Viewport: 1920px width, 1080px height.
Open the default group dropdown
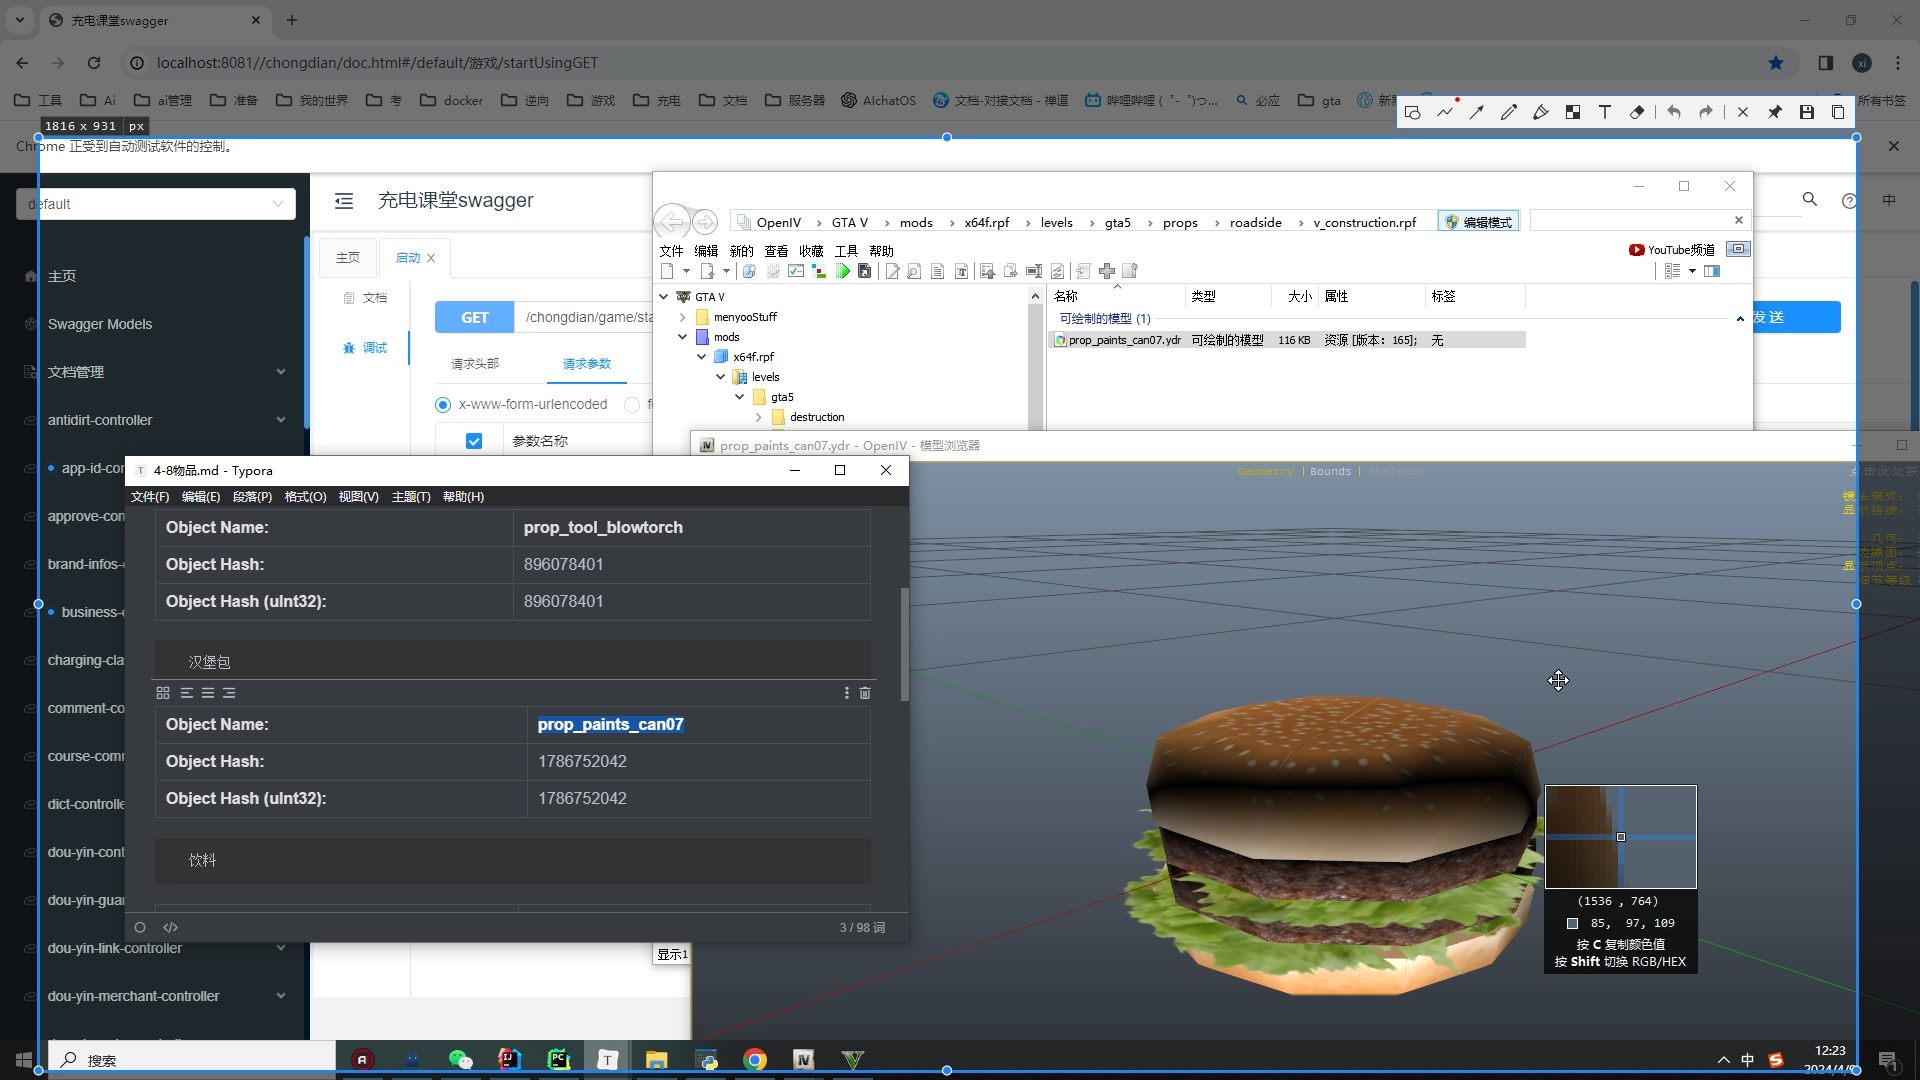[156, 204]
